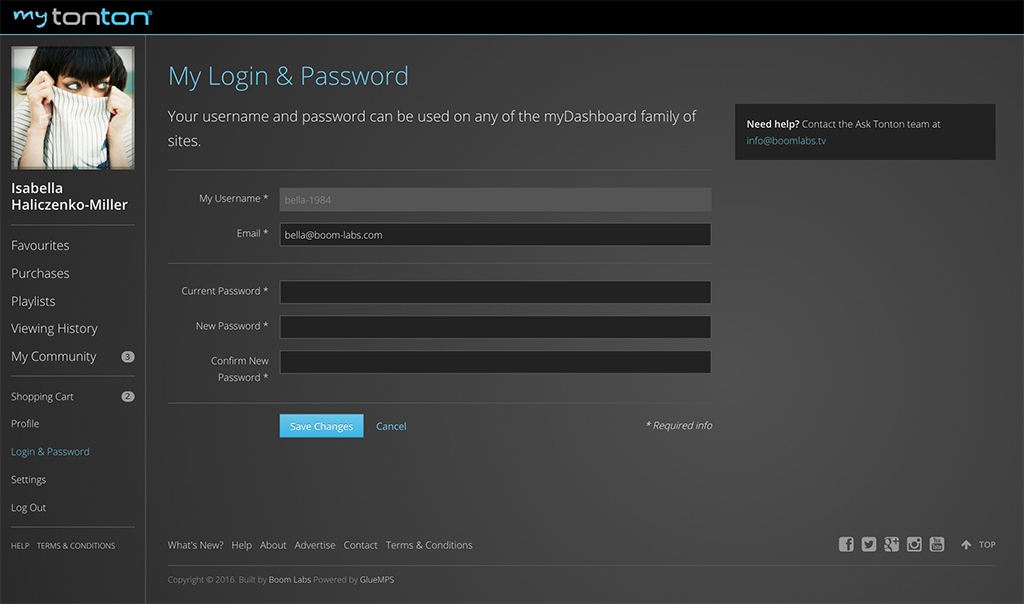Click the myTonton logo
Viewport: 1024px width, 604px height.
(82, 17)
